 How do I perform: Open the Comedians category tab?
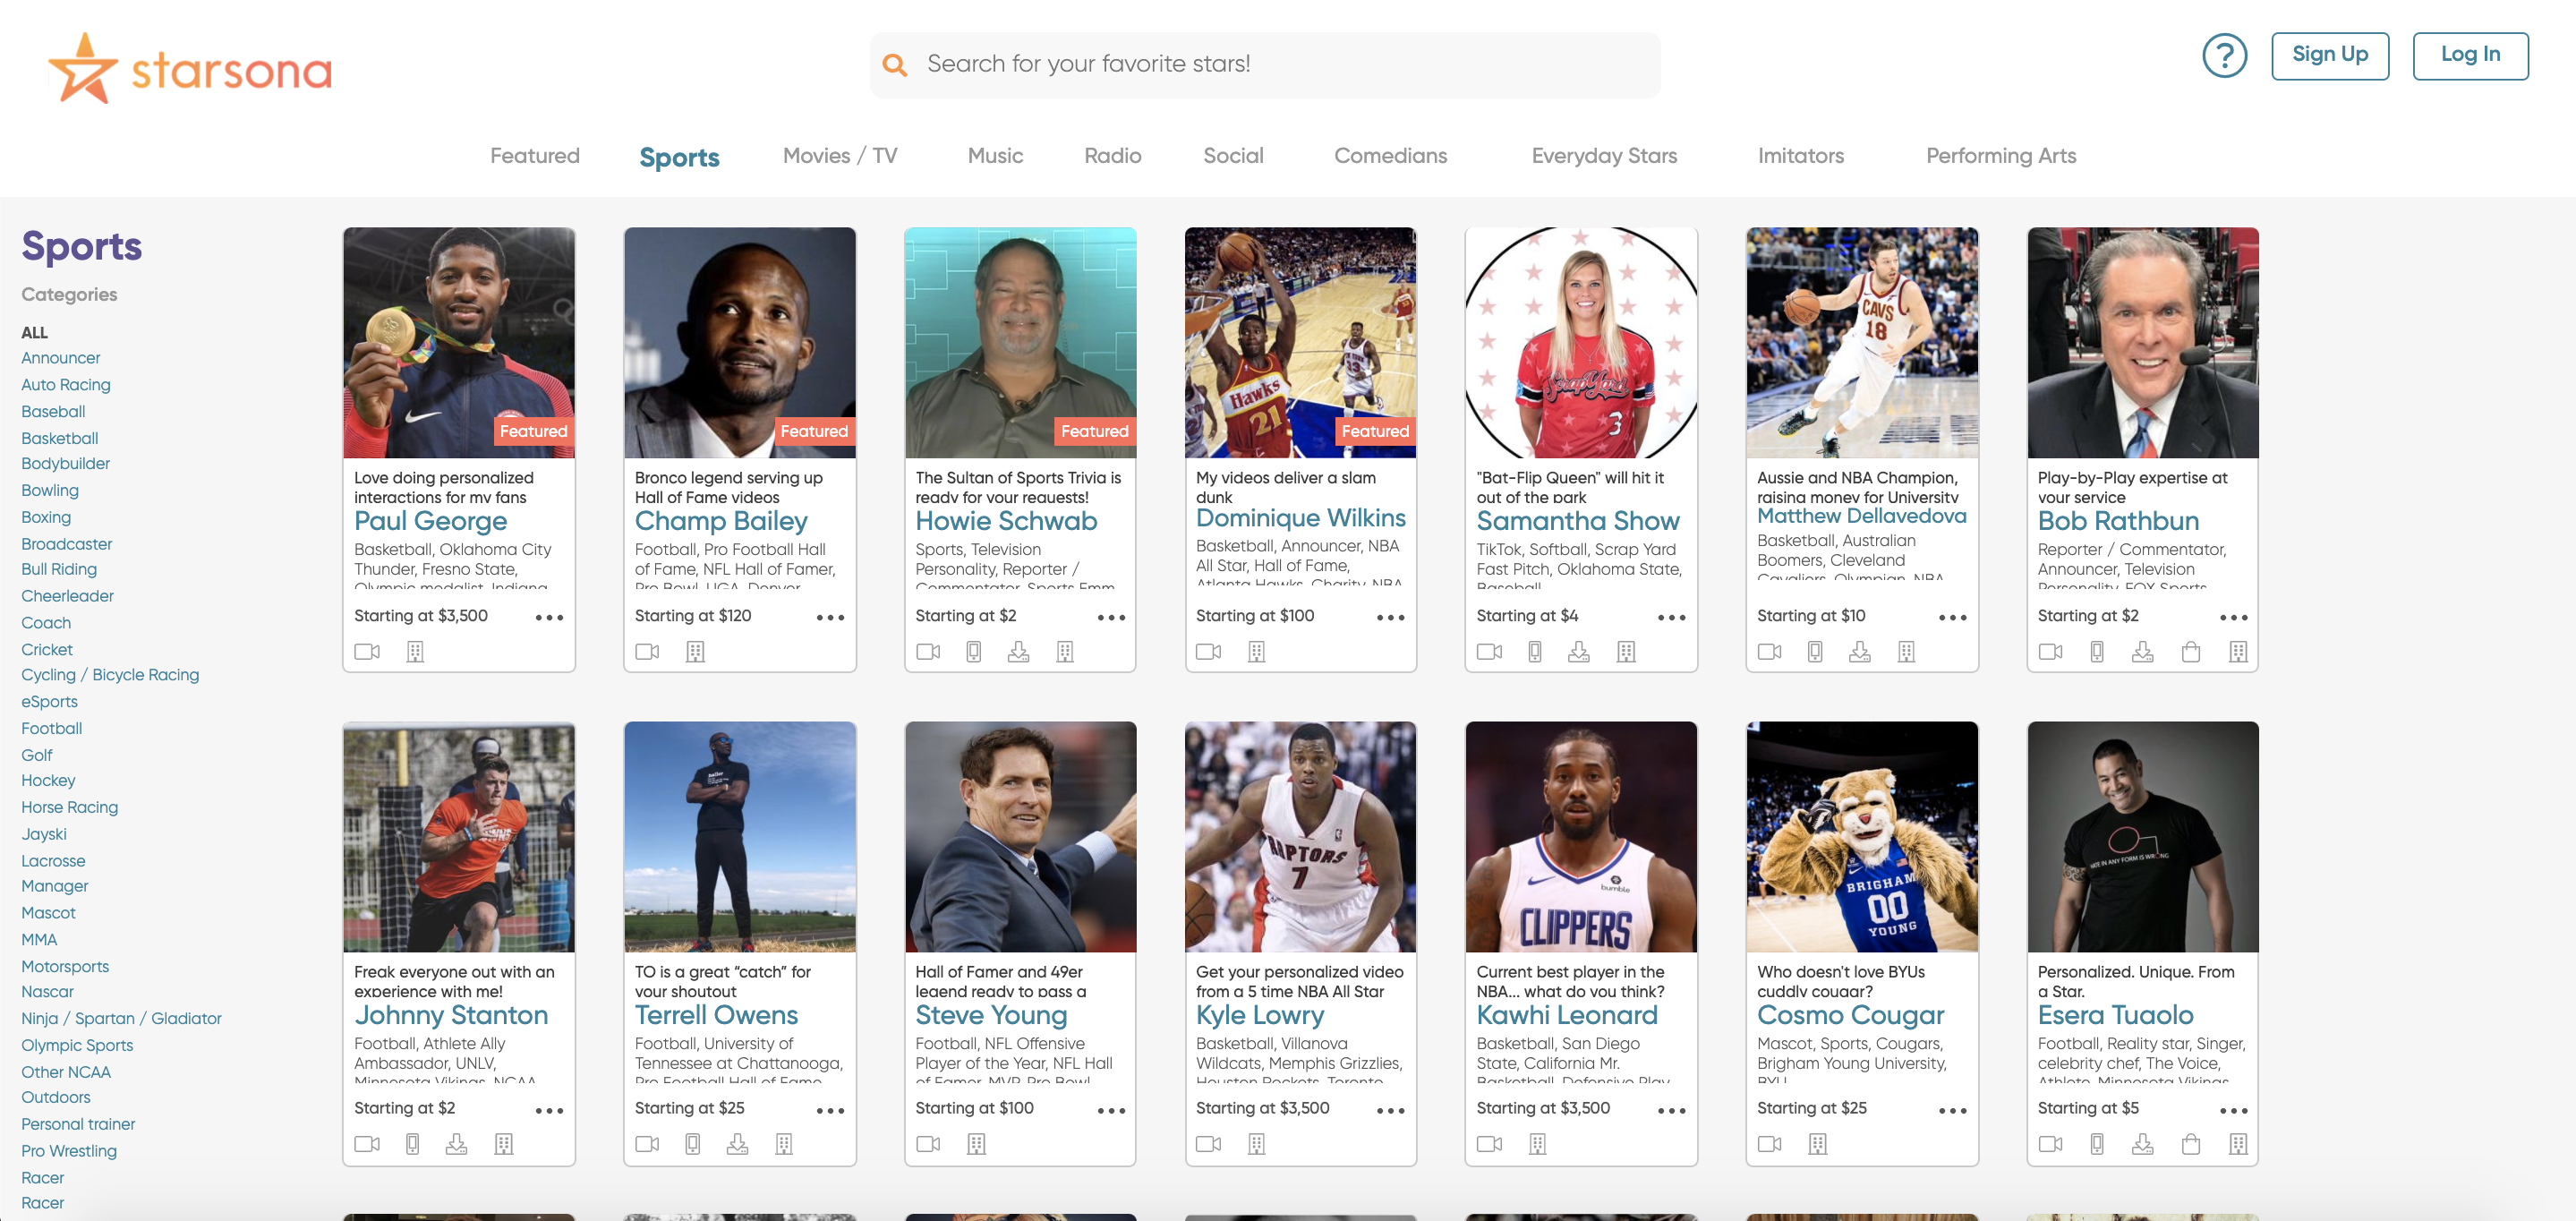coord(1390,156)
